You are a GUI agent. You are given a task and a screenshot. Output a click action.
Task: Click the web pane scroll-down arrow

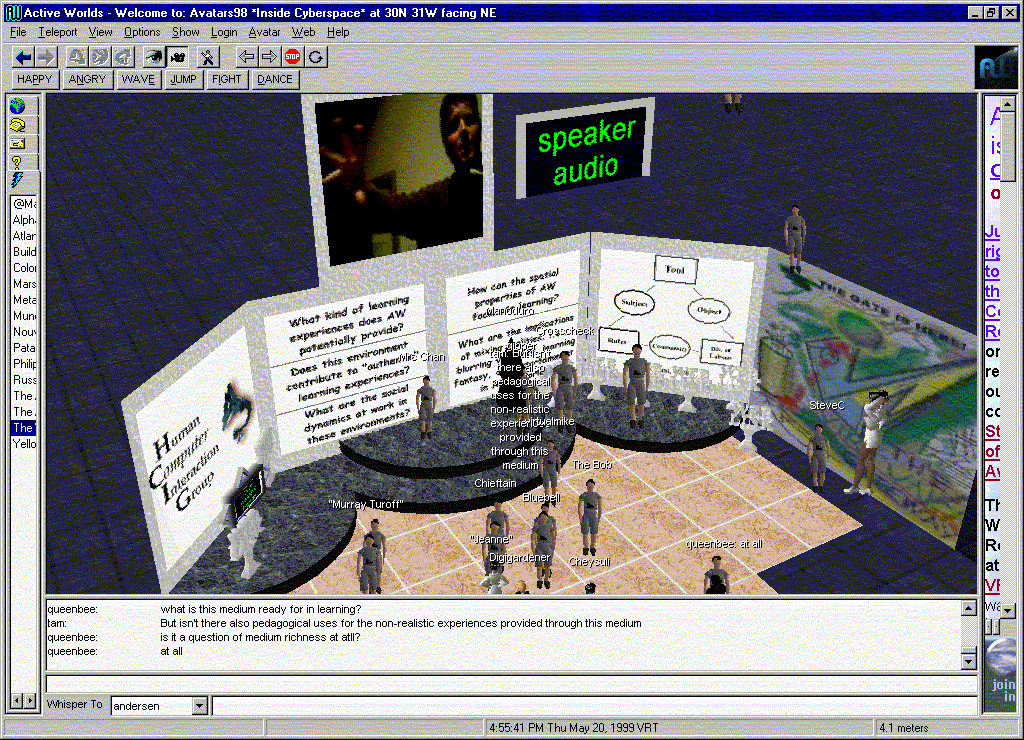pyautogui.click(x=1008, y=611)
